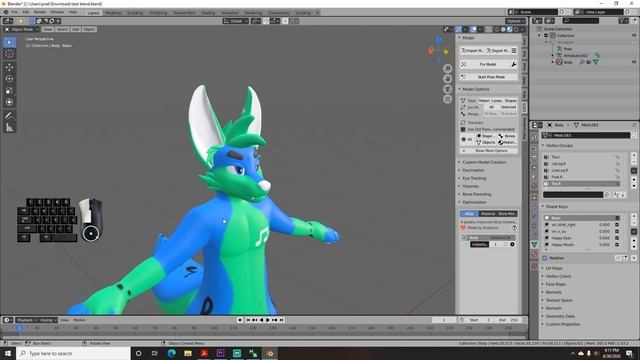Open the Object Data properties tab (green triangle)

(534, 244)
